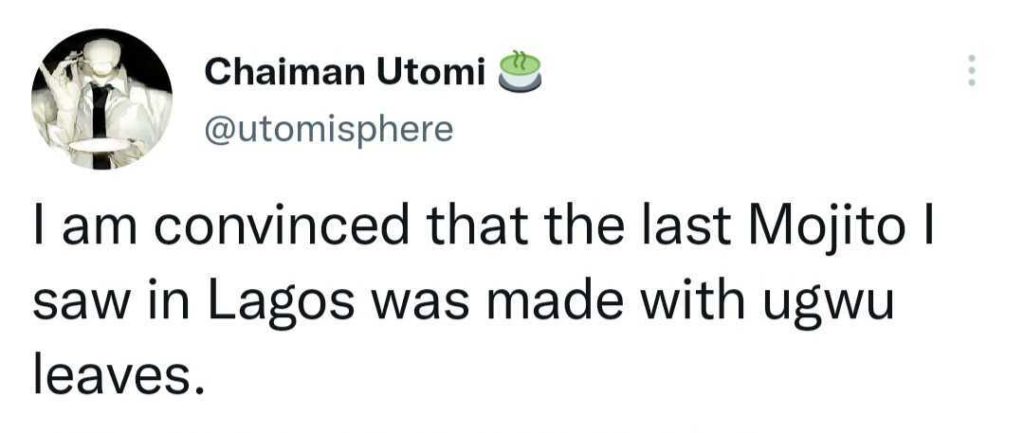1024x433 pixels.
Task: Open the @utomisphere handle link
Action: click(x=328, y=129)
